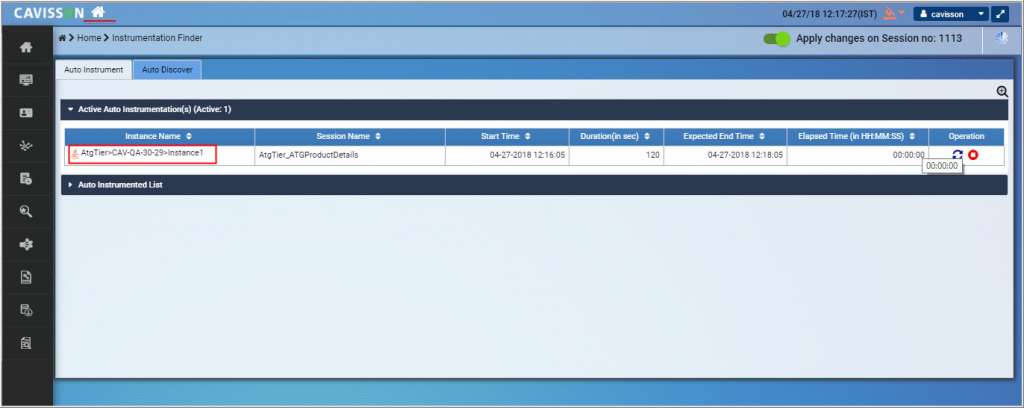Toggle Apply changes on Session switch
Image resolution: width=1024 pixels, height=408 pixels.
(776, 39)
